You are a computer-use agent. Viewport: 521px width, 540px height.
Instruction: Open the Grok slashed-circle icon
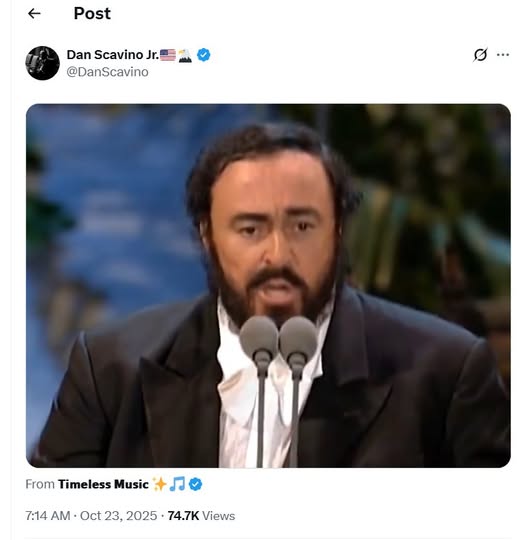[x=480, y=54]
